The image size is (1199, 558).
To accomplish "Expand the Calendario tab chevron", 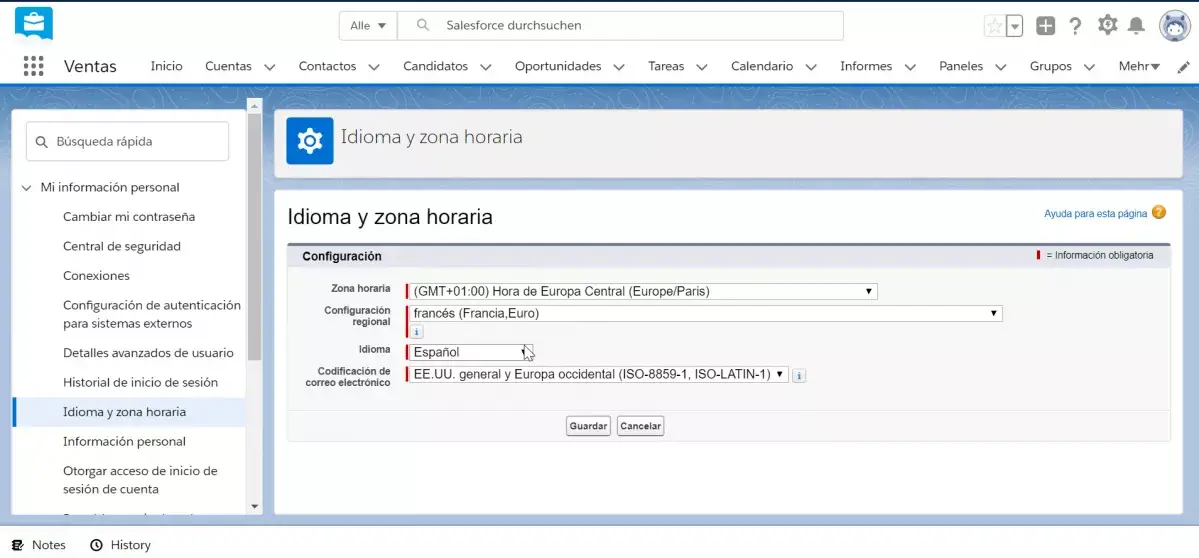I will coord(811,67).
